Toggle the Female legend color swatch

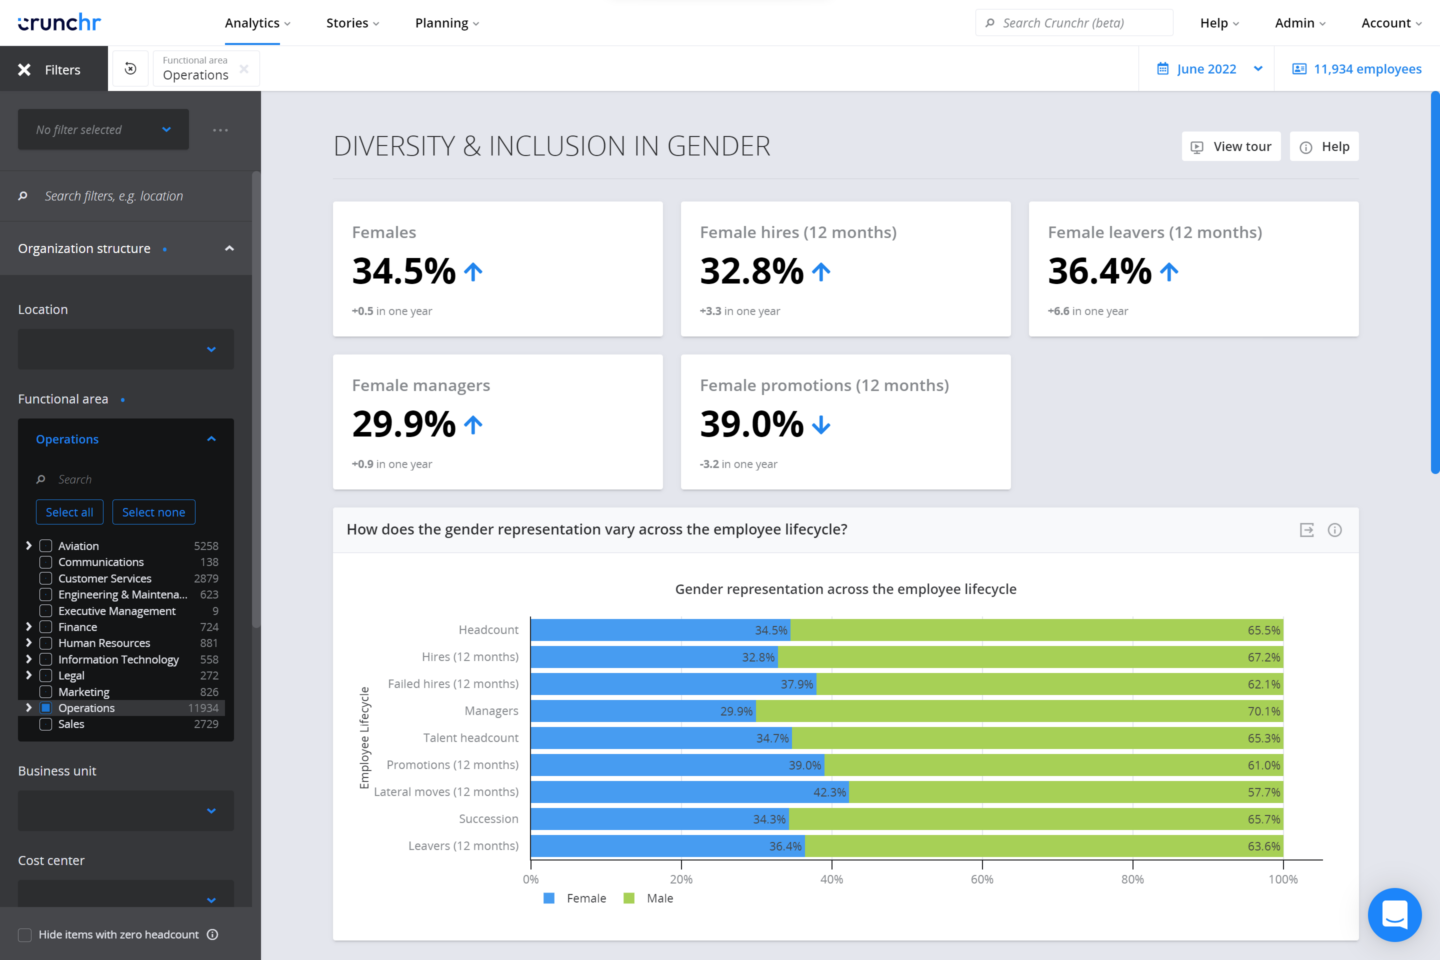click(549, 898)
